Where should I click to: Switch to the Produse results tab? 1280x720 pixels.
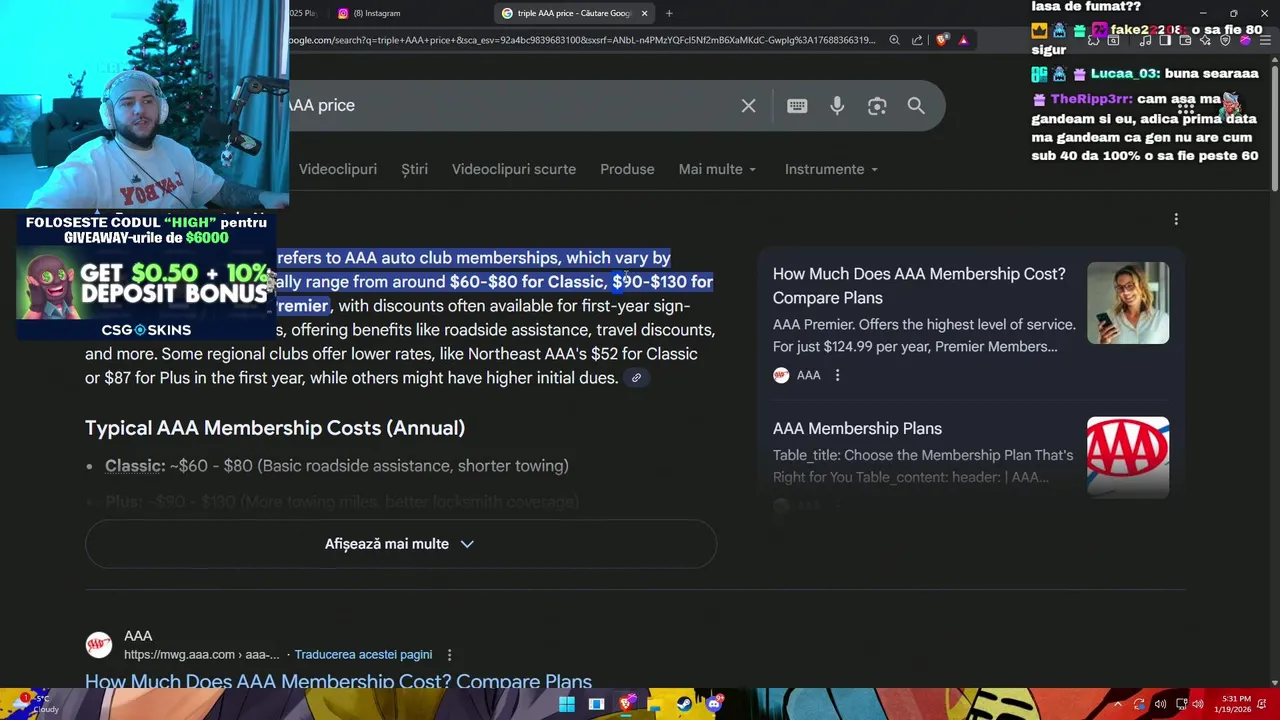pyautogui.click(x=627, y=169)
